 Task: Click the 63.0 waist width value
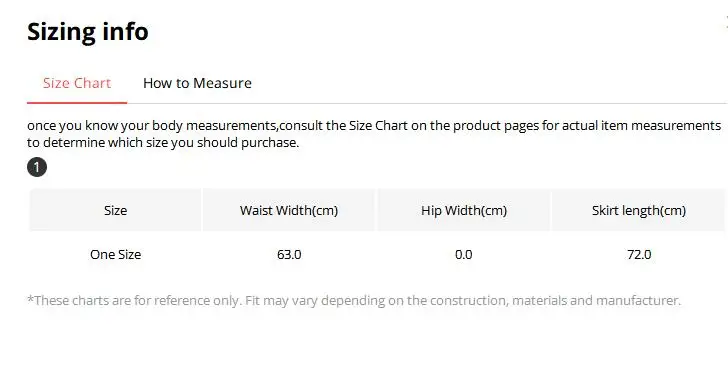(289, 254)
